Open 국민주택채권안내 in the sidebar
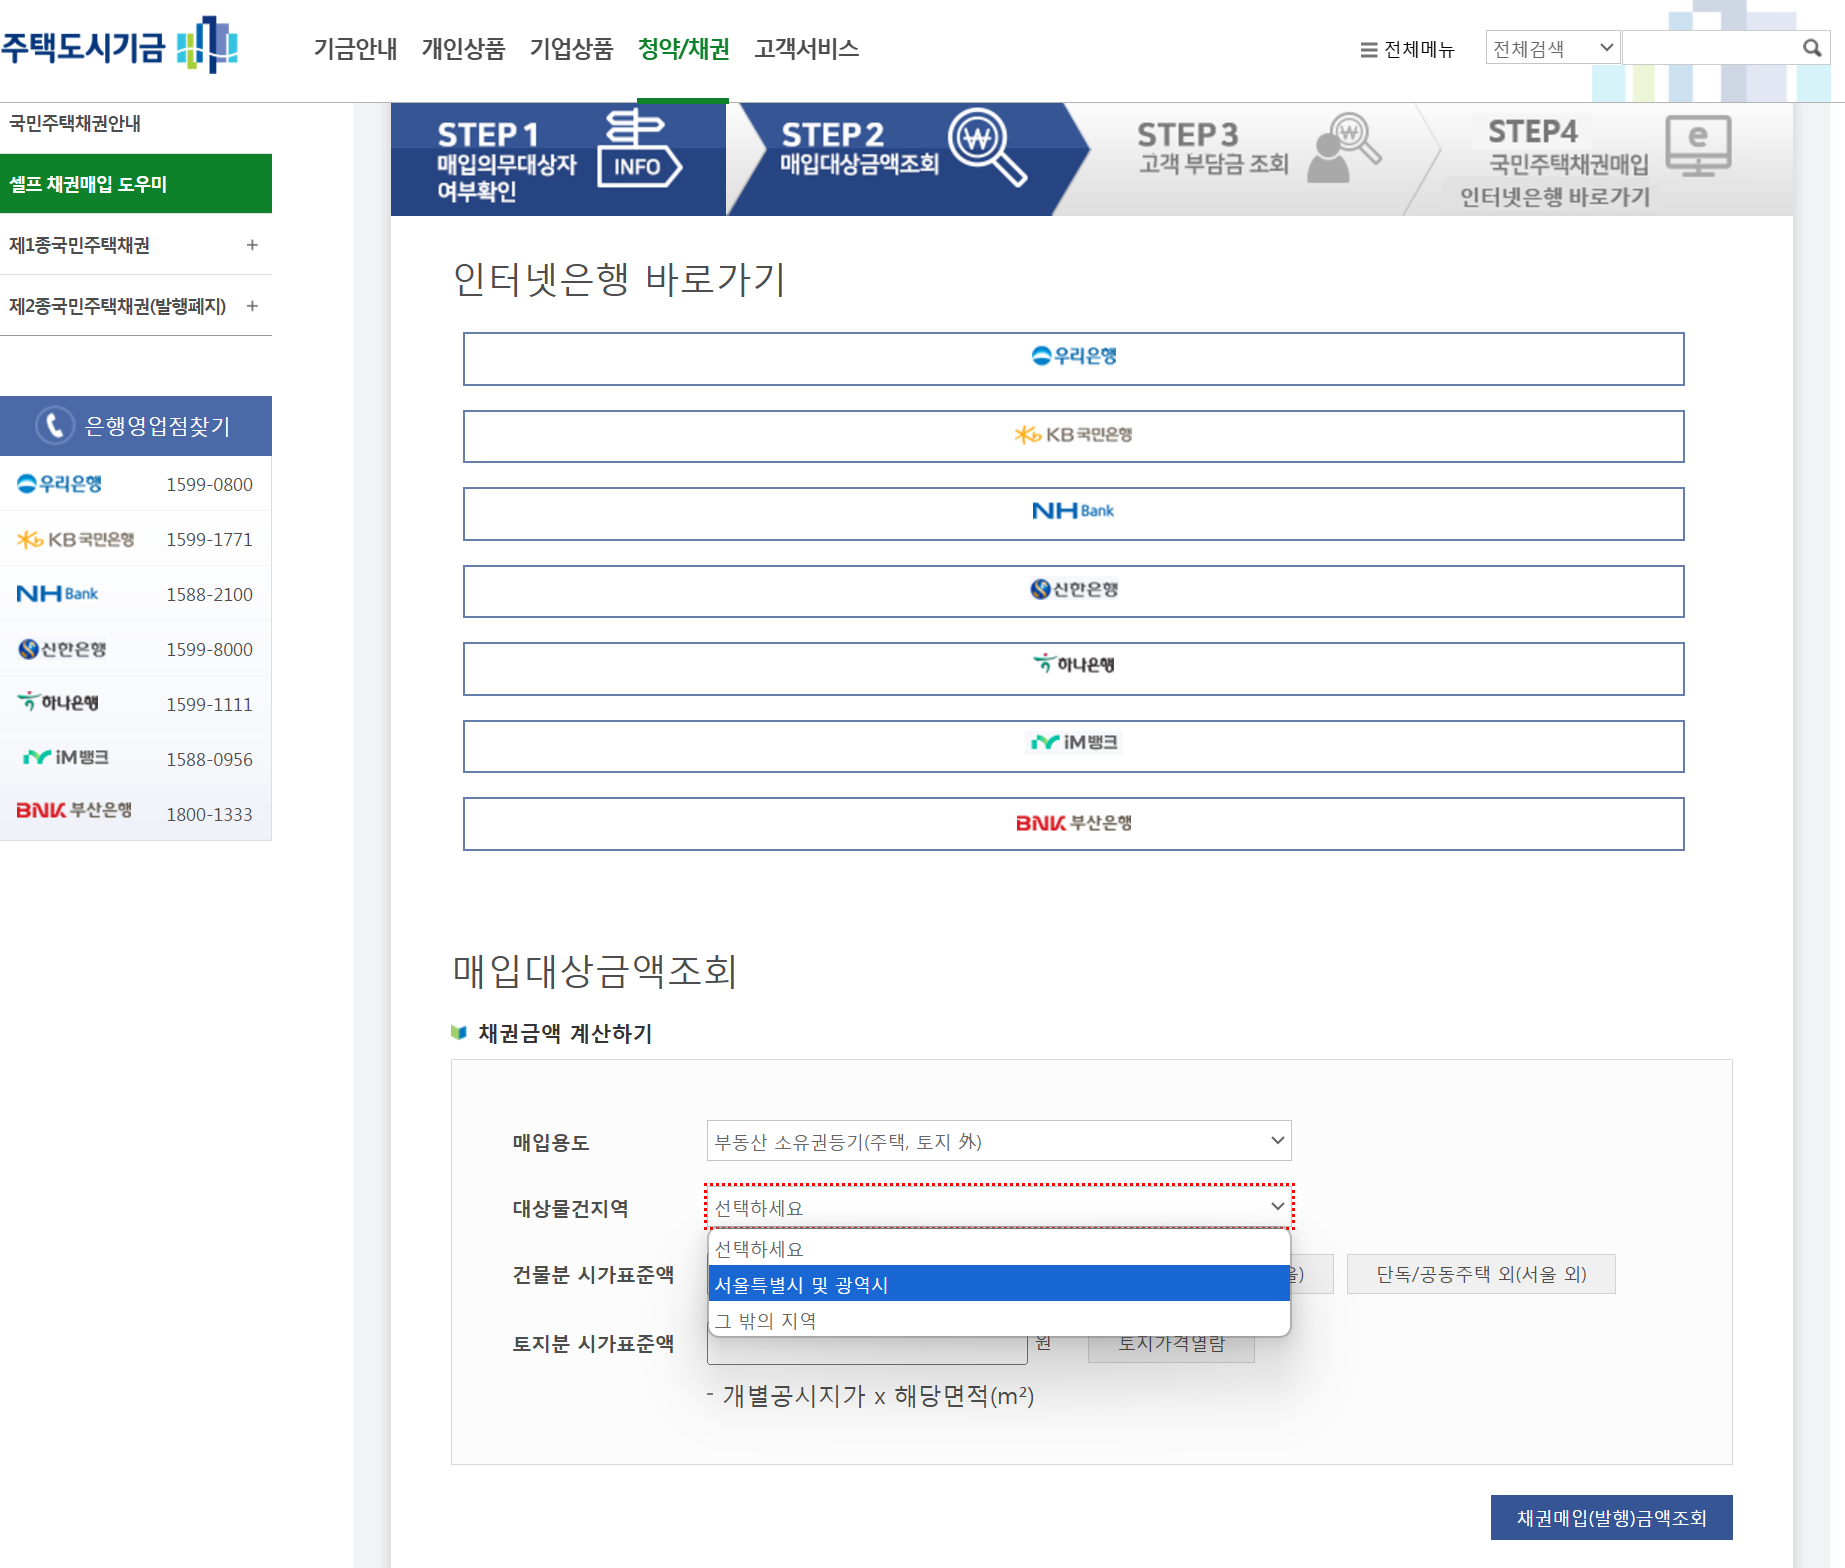The image size is (1845, 1568). click(75, 123)
